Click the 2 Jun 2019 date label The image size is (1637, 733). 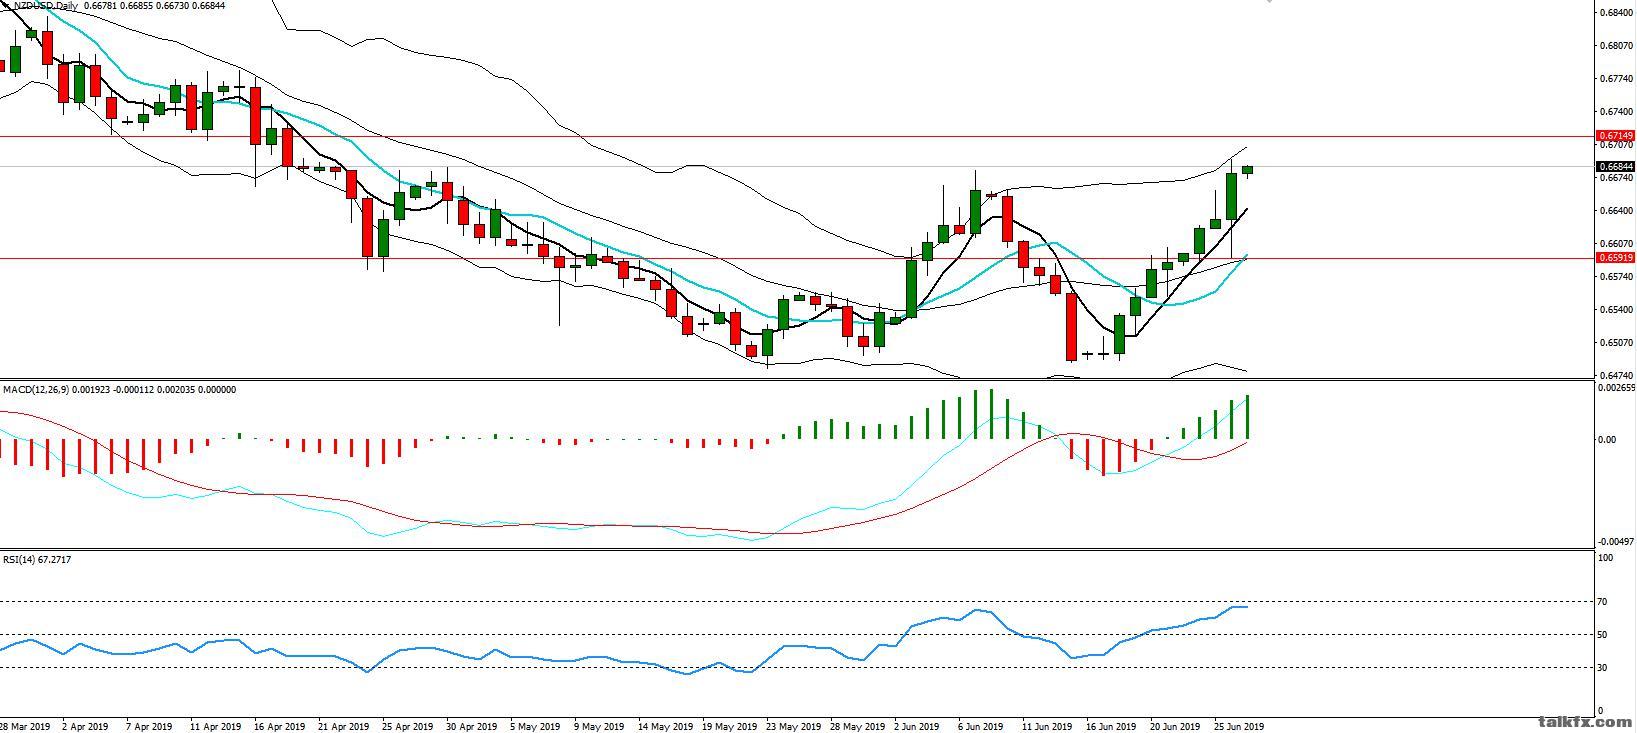pos(917,727)
